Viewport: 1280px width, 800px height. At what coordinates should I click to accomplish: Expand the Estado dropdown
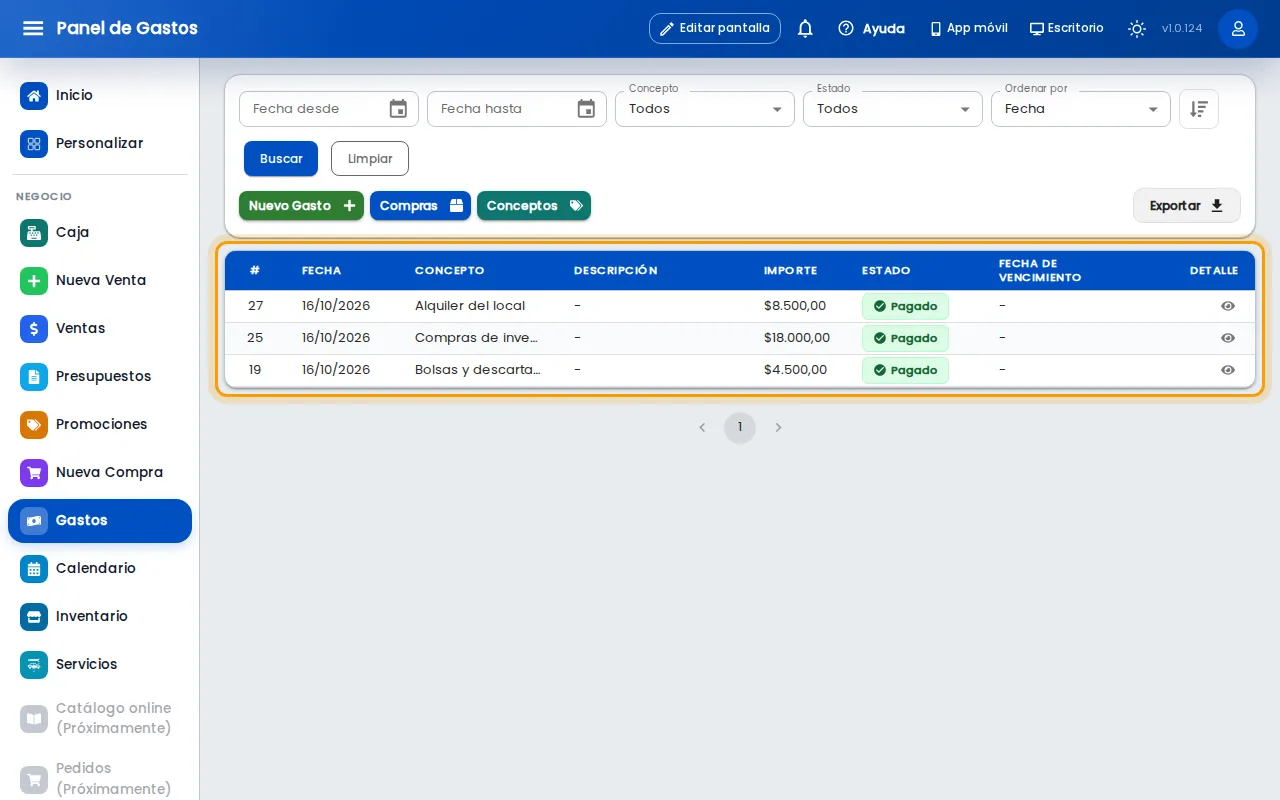[893, 109]
